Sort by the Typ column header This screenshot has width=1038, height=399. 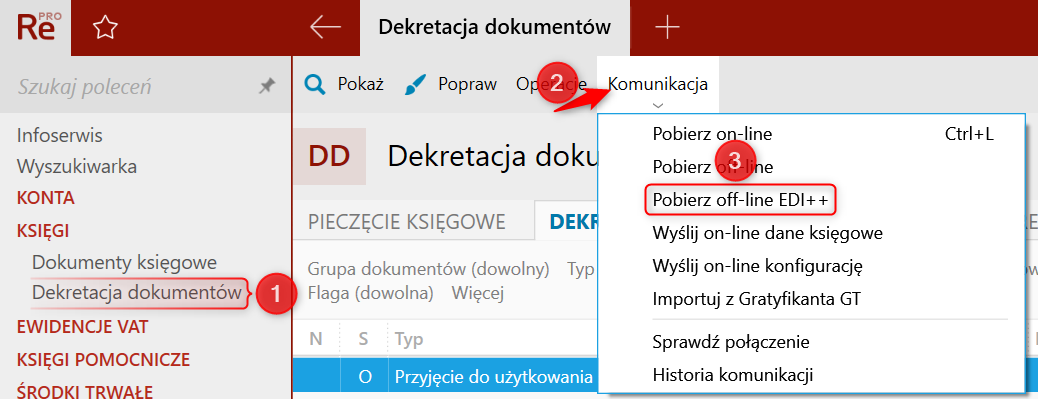(409, 339)
